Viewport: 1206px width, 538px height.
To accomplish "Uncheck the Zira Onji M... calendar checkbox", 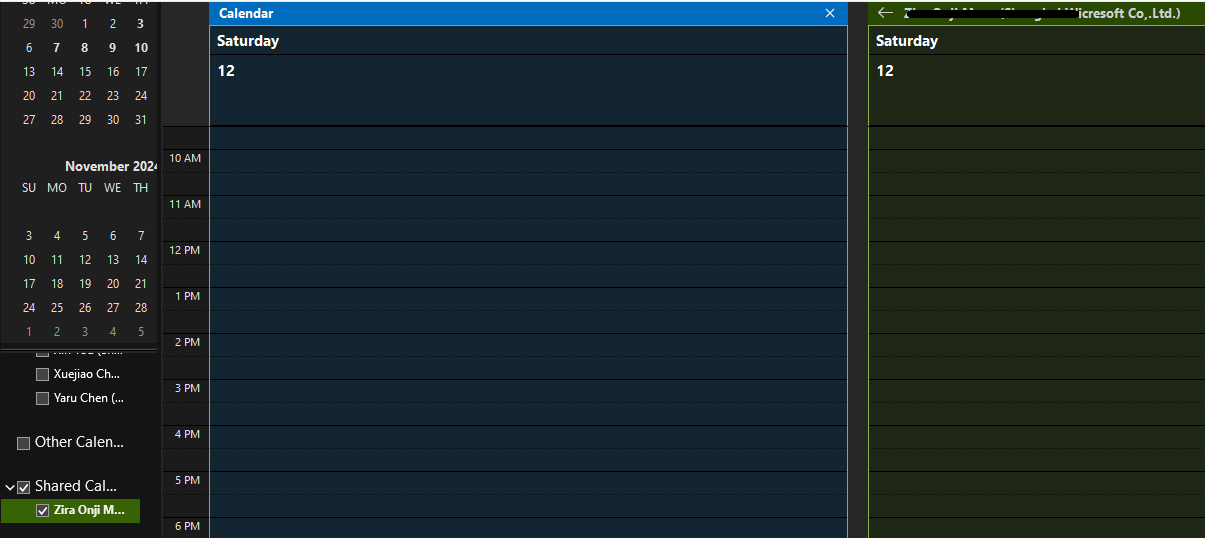I will tap(42, 510).
